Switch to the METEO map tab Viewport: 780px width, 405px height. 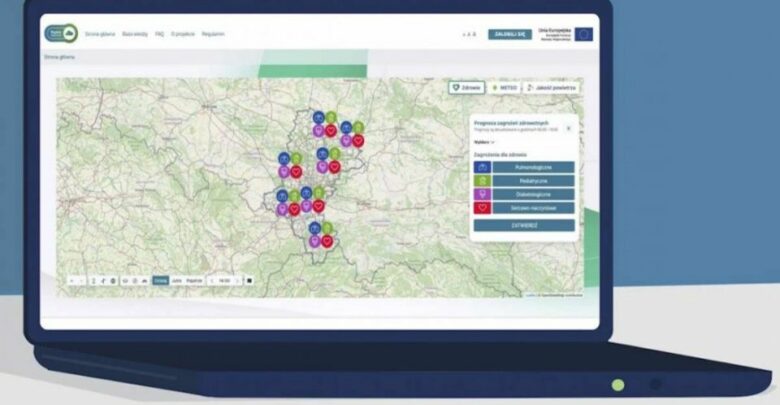pos(504,88)
